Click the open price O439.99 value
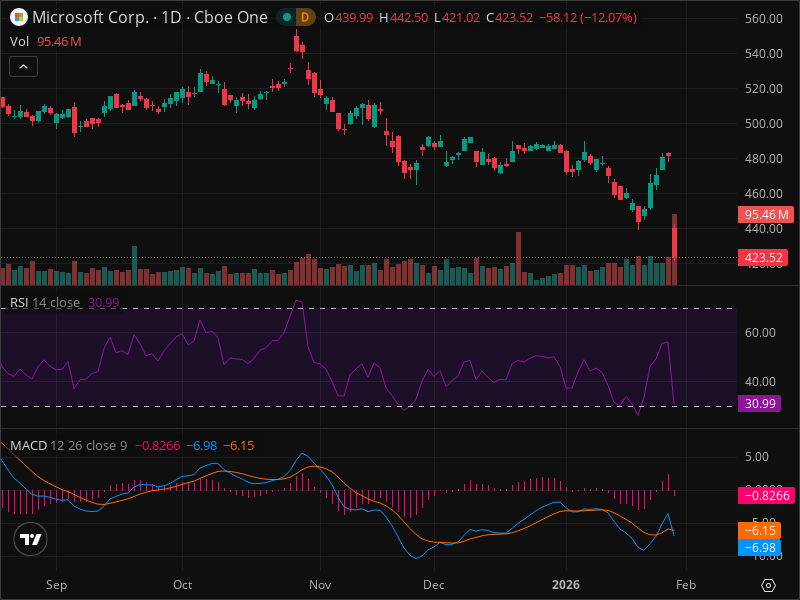 click(x=349, y=17)
